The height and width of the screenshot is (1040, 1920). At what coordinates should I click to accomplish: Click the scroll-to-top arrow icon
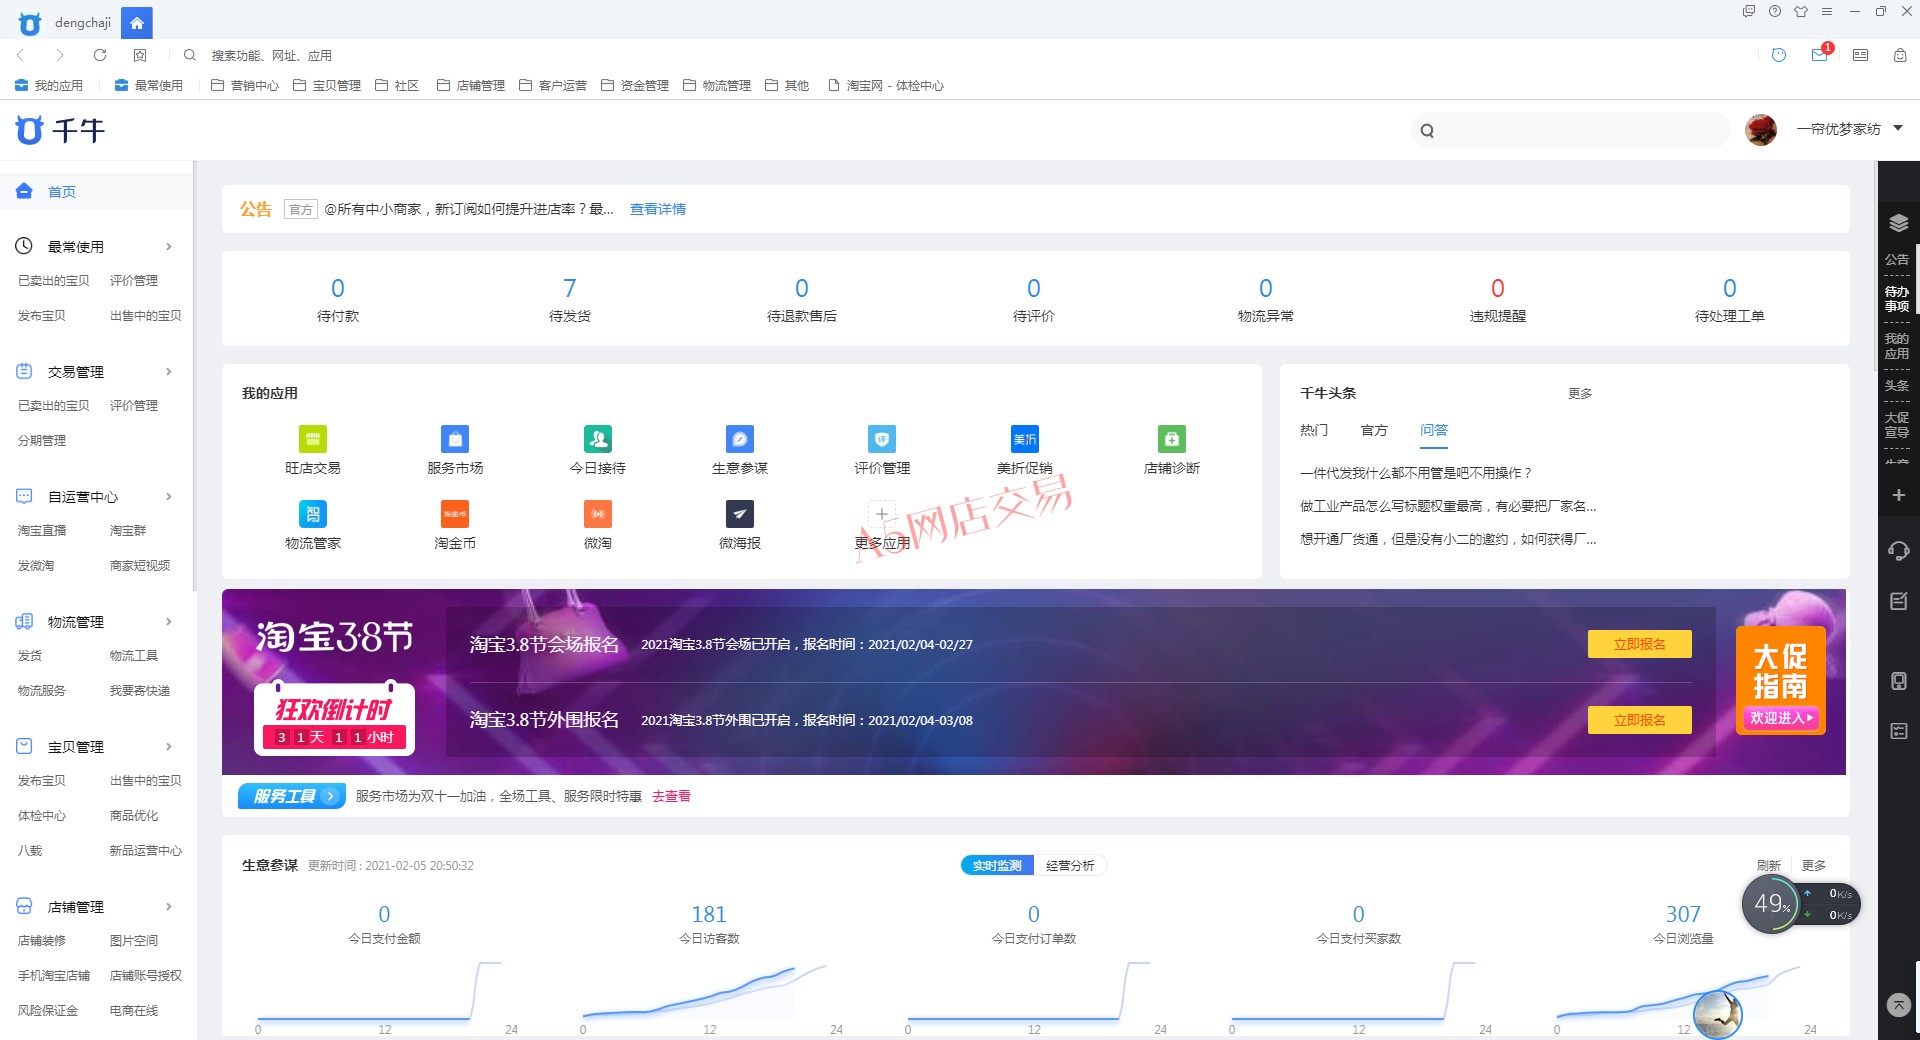click(x=1898, y=1004)
